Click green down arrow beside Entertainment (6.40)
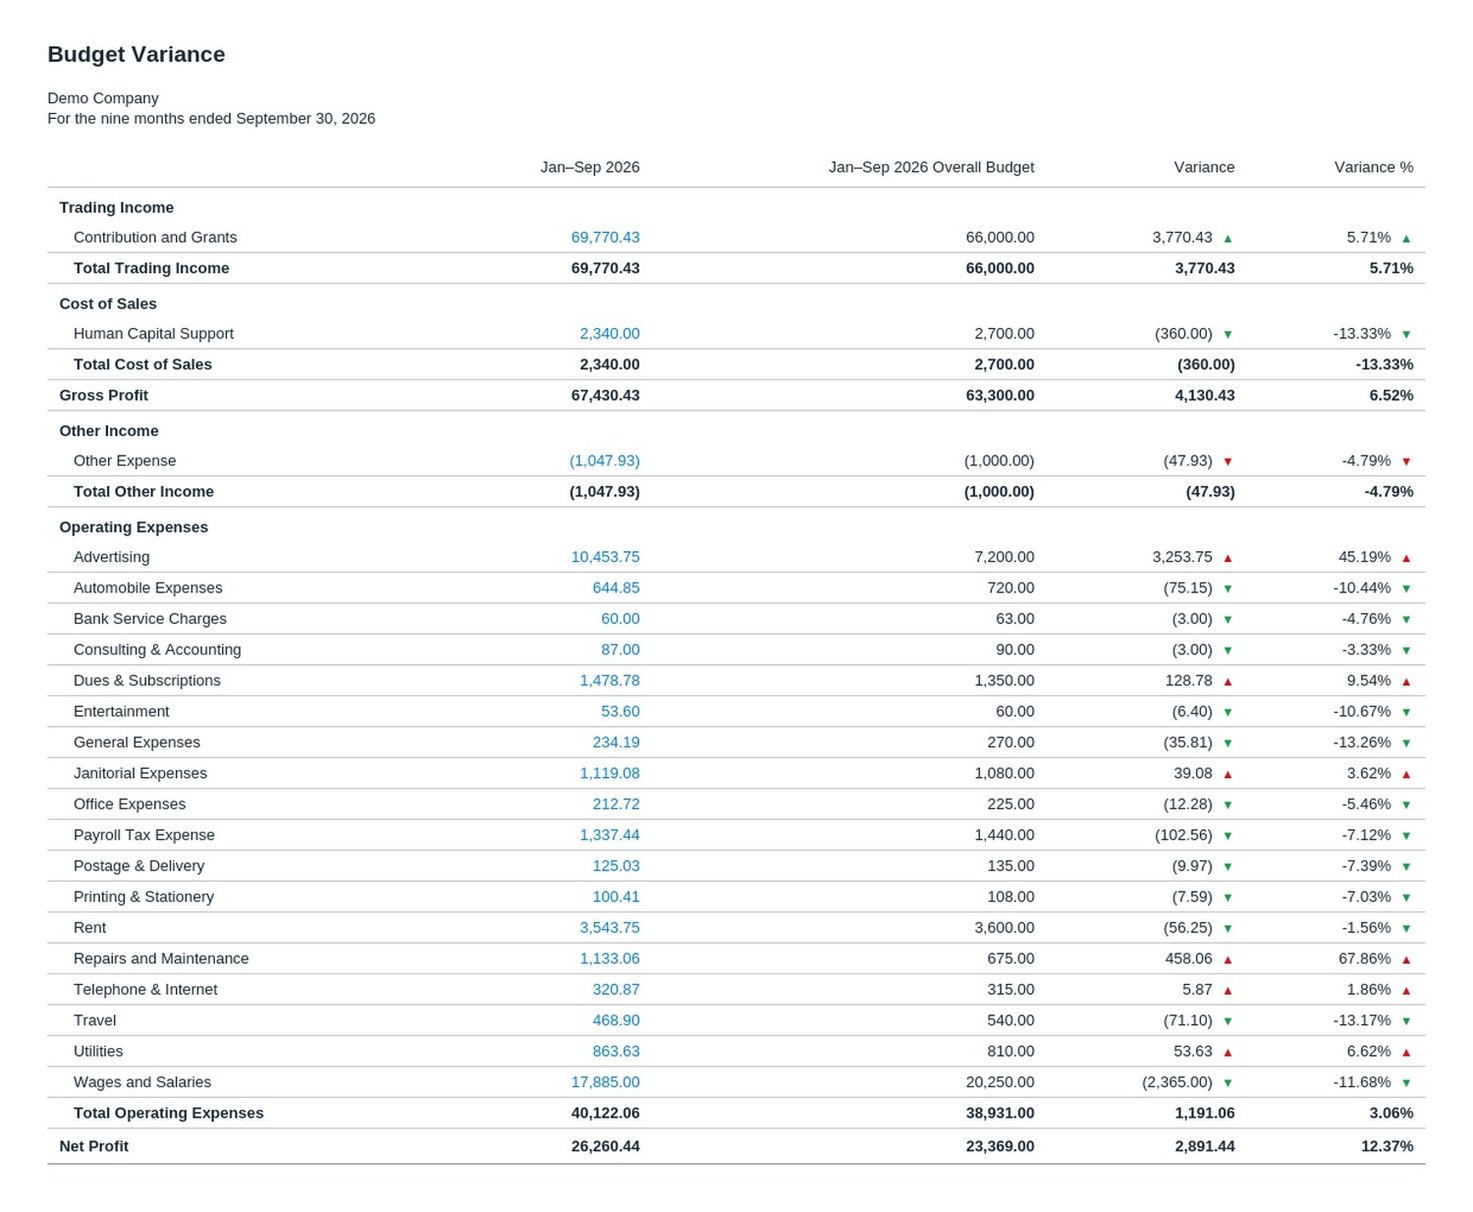Image resolution: width=1473 pixels, height=1212 pixels. tap(1228, 712)
